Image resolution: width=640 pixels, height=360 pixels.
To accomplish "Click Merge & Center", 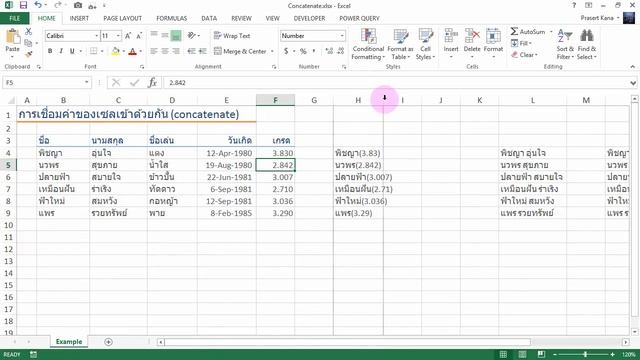I will [x=240, y=51].
